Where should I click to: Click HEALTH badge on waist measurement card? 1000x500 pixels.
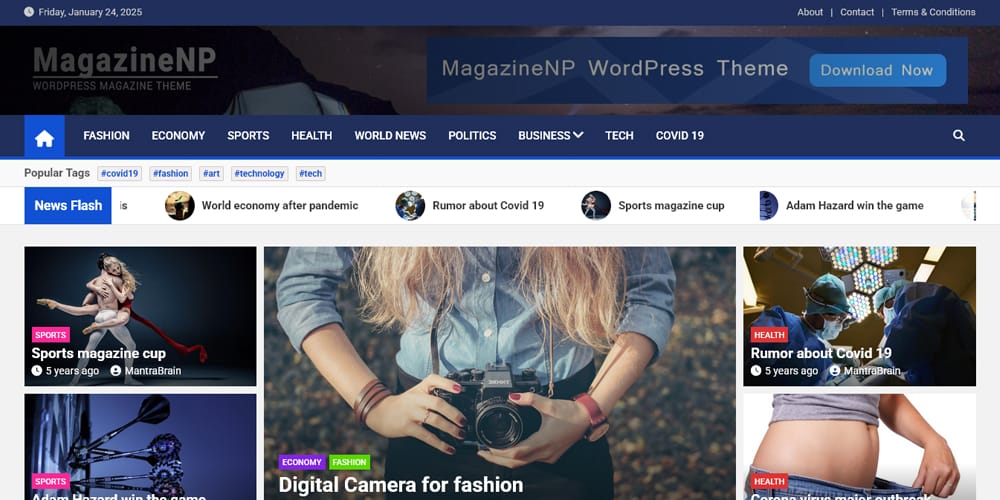tap(769, 482)
